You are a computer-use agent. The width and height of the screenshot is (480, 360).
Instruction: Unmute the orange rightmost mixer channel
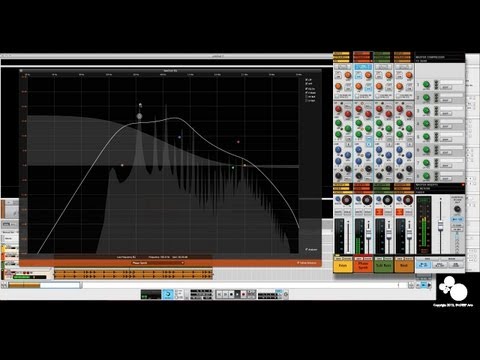coord(400,212)
